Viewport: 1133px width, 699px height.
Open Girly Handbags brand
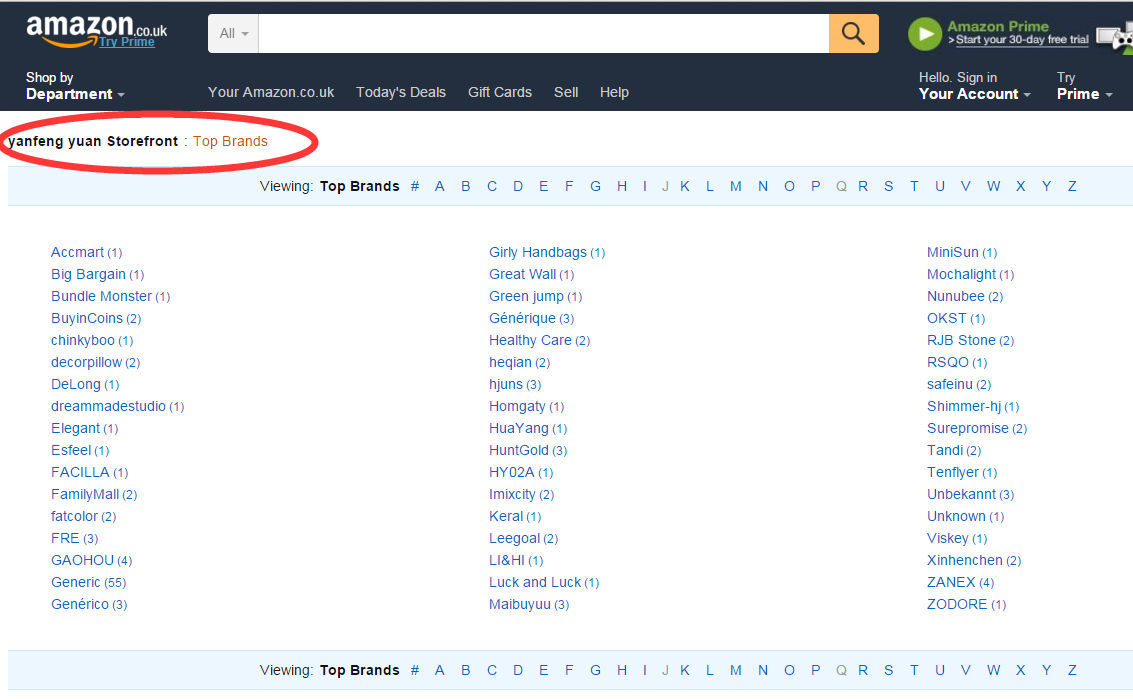[x=538, y=252]
